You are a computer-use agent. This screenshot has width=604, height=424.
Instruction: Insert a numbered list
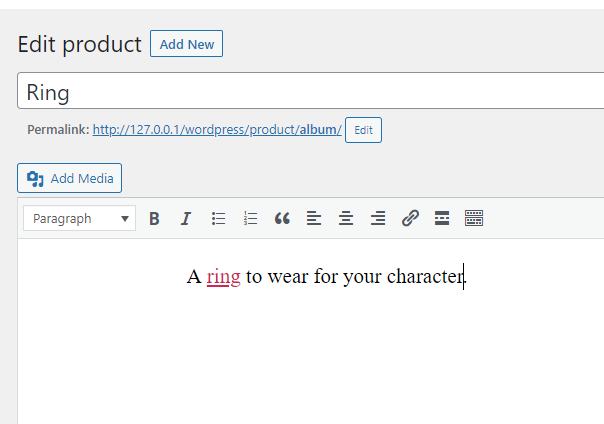pos(250,218)
